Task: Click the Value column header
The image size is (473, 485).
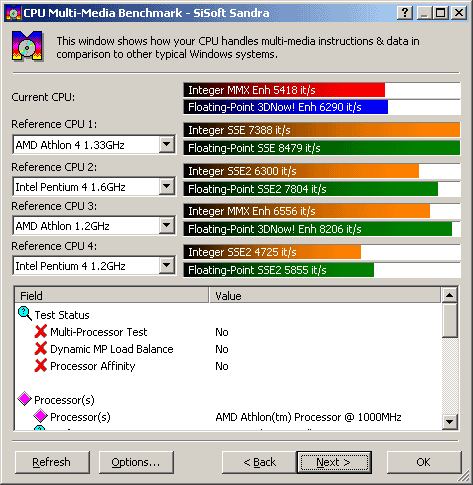Action: (325, 295)
